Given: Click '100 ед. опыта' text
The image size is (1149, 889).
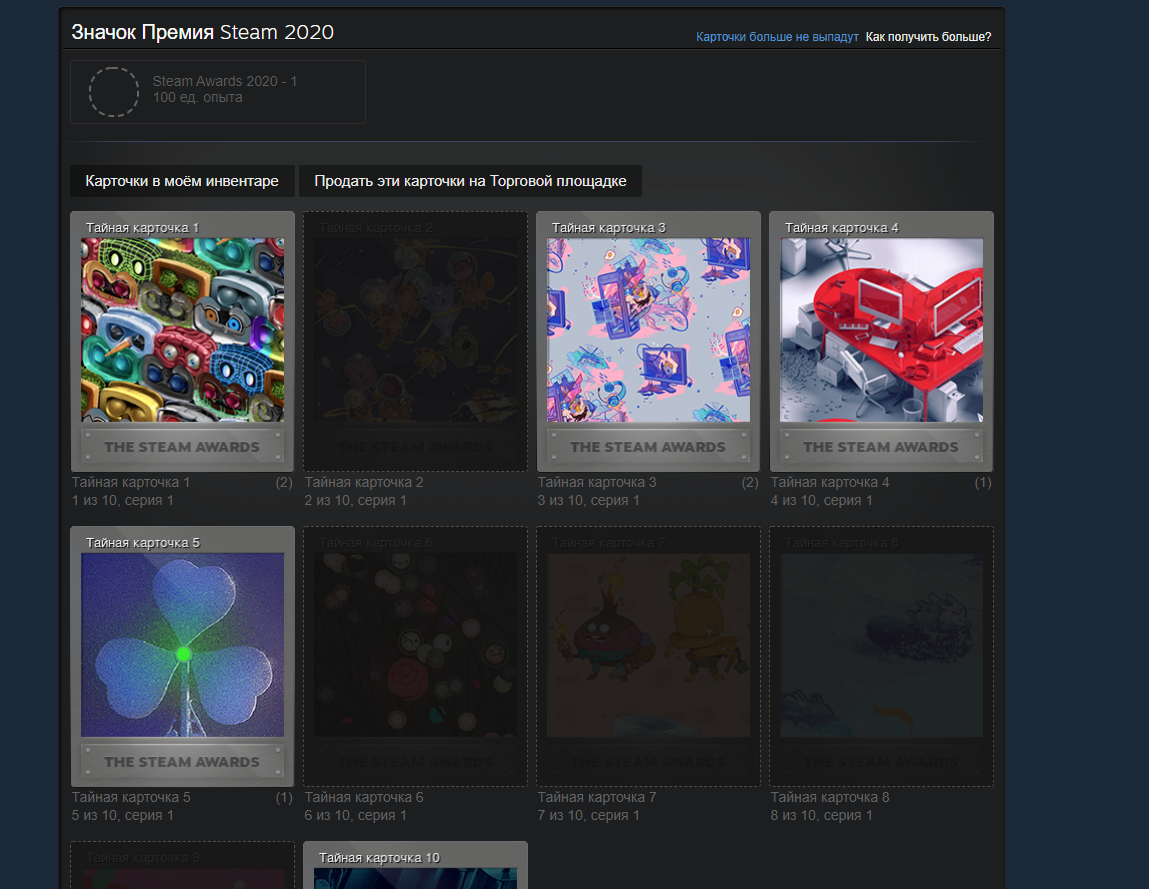Looking at the screenshot, I should [197, 97].
